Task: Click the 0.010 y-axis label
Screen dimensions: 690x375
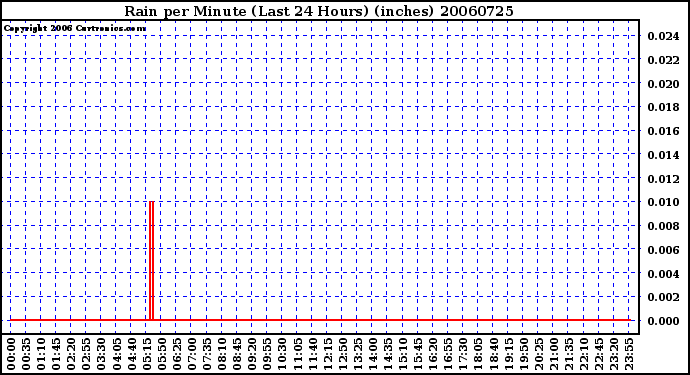Action: [663, 202]
